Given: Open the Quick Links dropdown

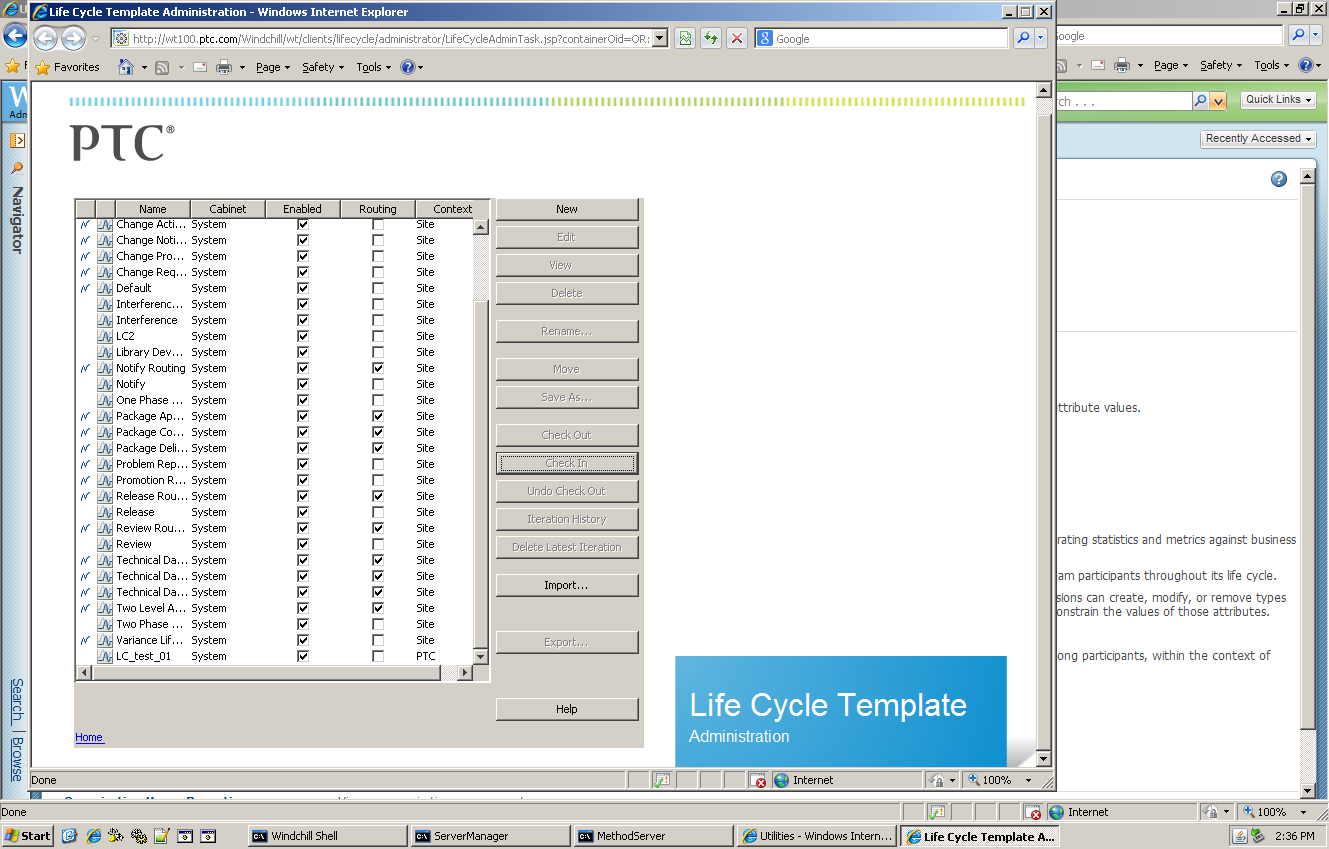Looking at the screenshot, I should tap(1278, 100).
